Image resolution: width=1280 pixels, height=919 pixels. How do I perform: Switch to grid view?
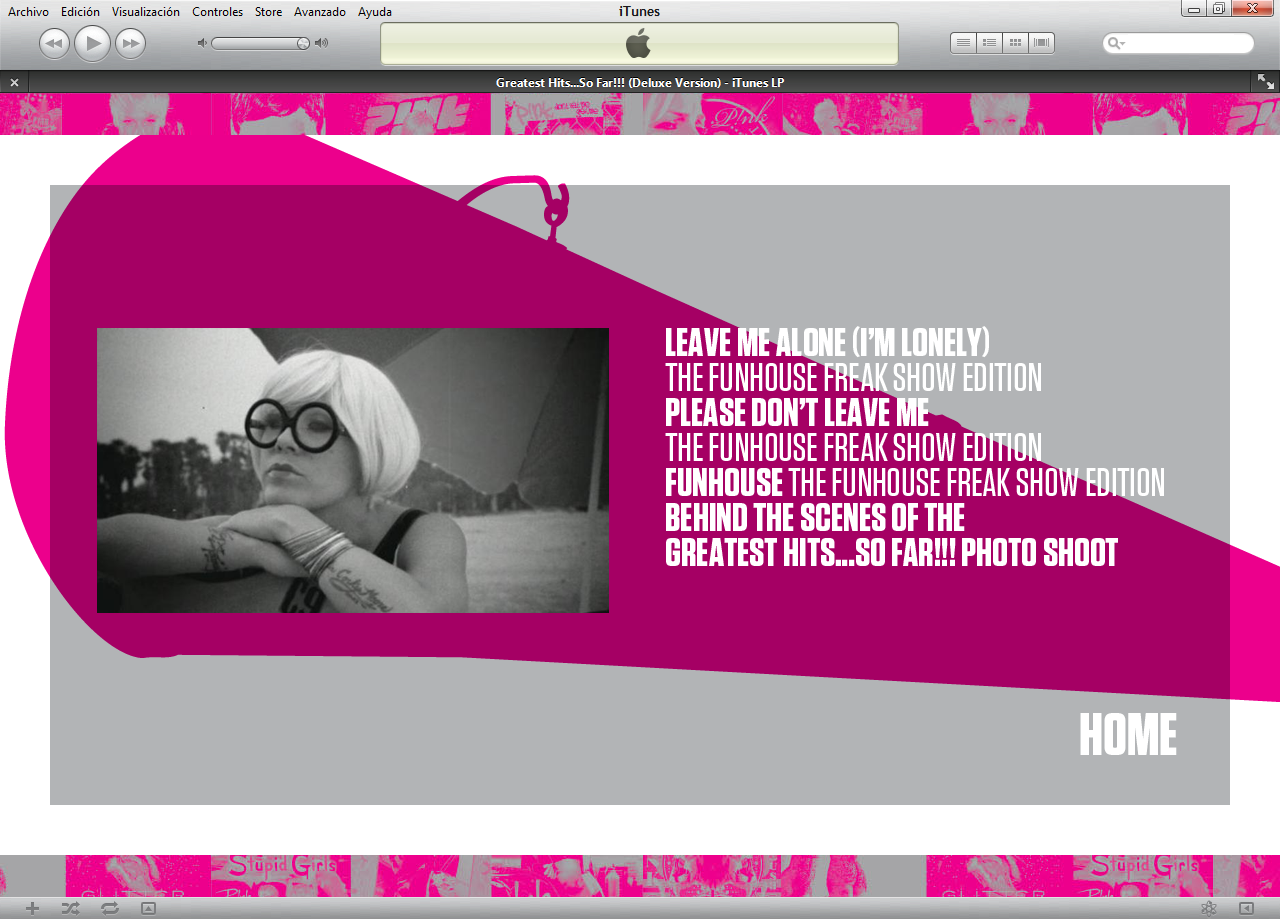1015,43
